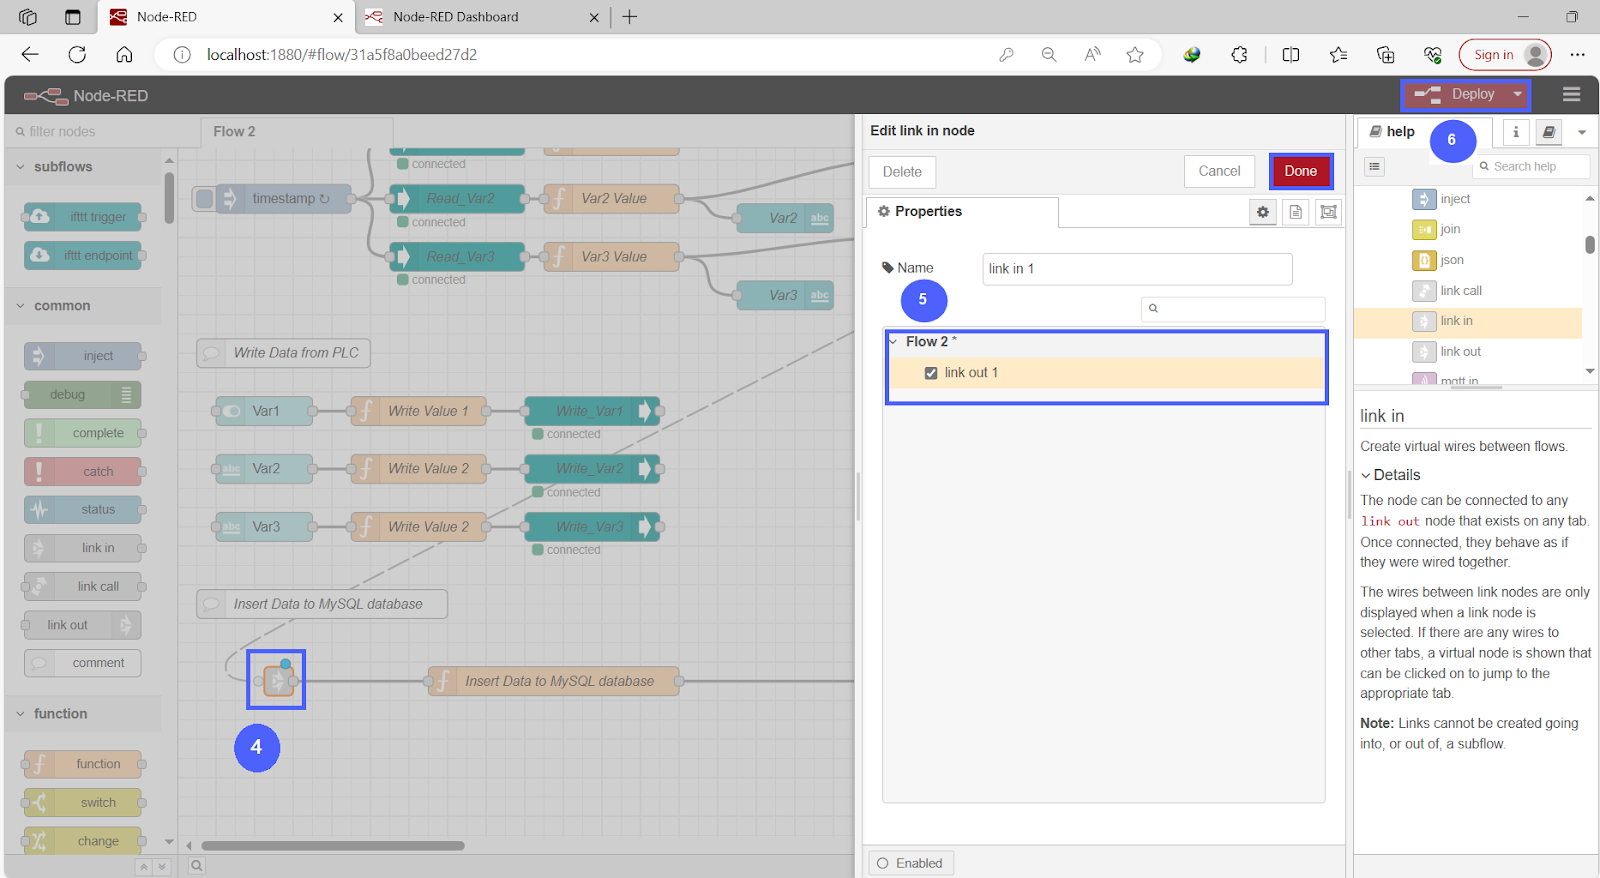Add the page to browser favorites star
The width and height of the screenshot is (1600, 878).
[1135, 55]
